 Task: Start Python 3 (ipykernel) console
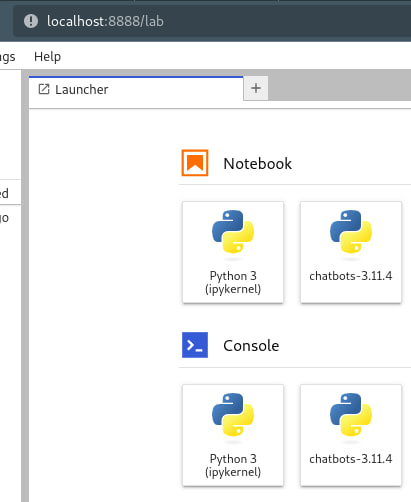click(x=233, y=435)
